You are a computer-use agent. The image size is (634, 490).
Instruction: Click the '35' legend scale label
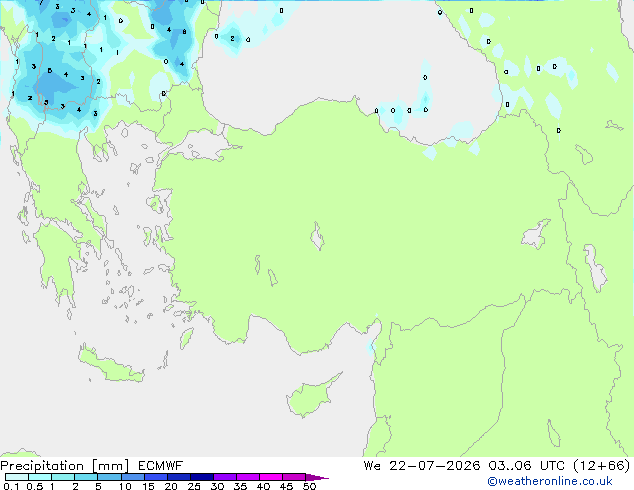coord(240,486)
